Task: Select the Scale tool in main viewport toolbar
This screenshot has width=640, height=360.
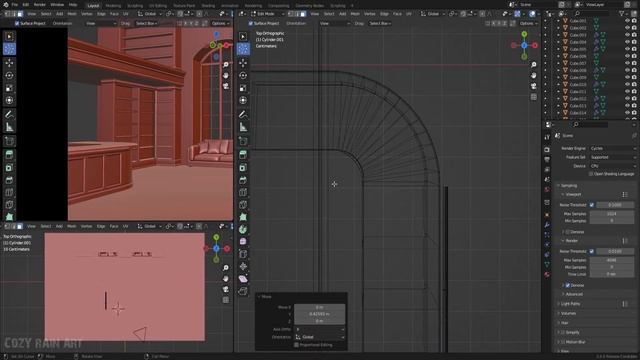Action: [243, 88]
